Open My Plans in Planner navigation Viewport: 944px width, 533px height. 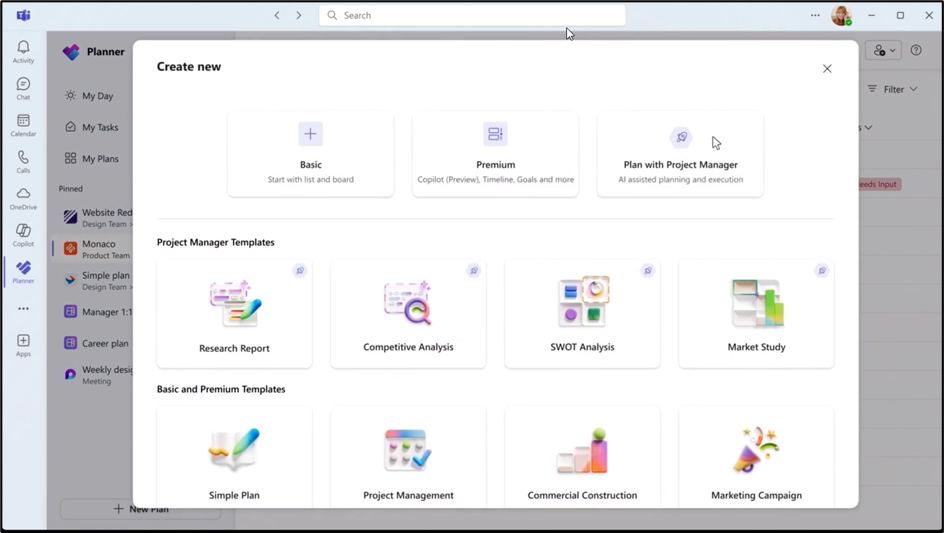[x=93, y=158]
